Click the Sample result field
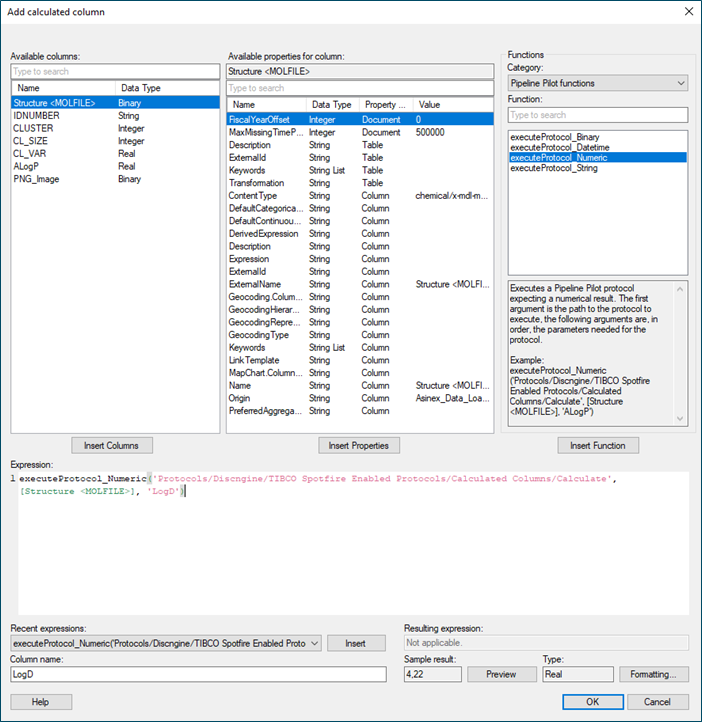702x722 pixels. [x=433, y=674]
